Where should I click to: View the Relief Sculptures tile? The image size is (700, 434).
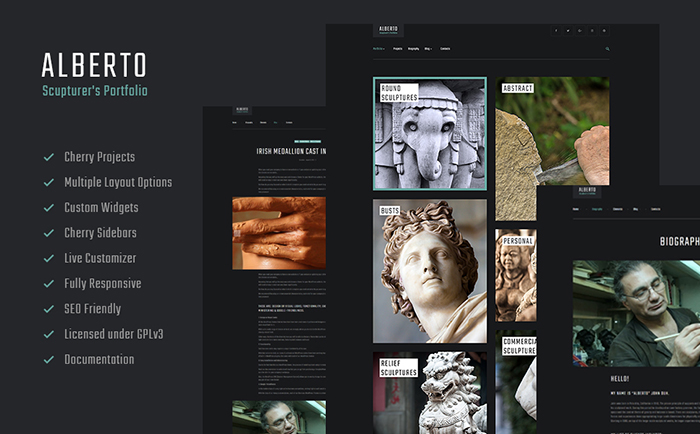(430, 393)
